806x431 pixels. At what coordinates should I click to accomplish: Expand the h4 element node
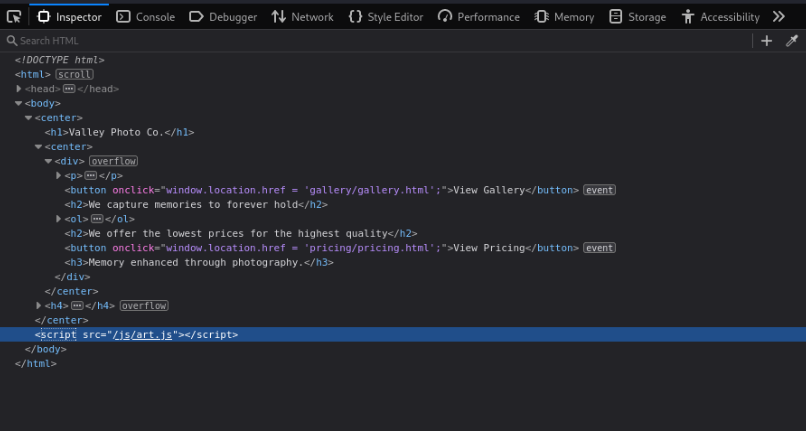[x=38, y=306]
